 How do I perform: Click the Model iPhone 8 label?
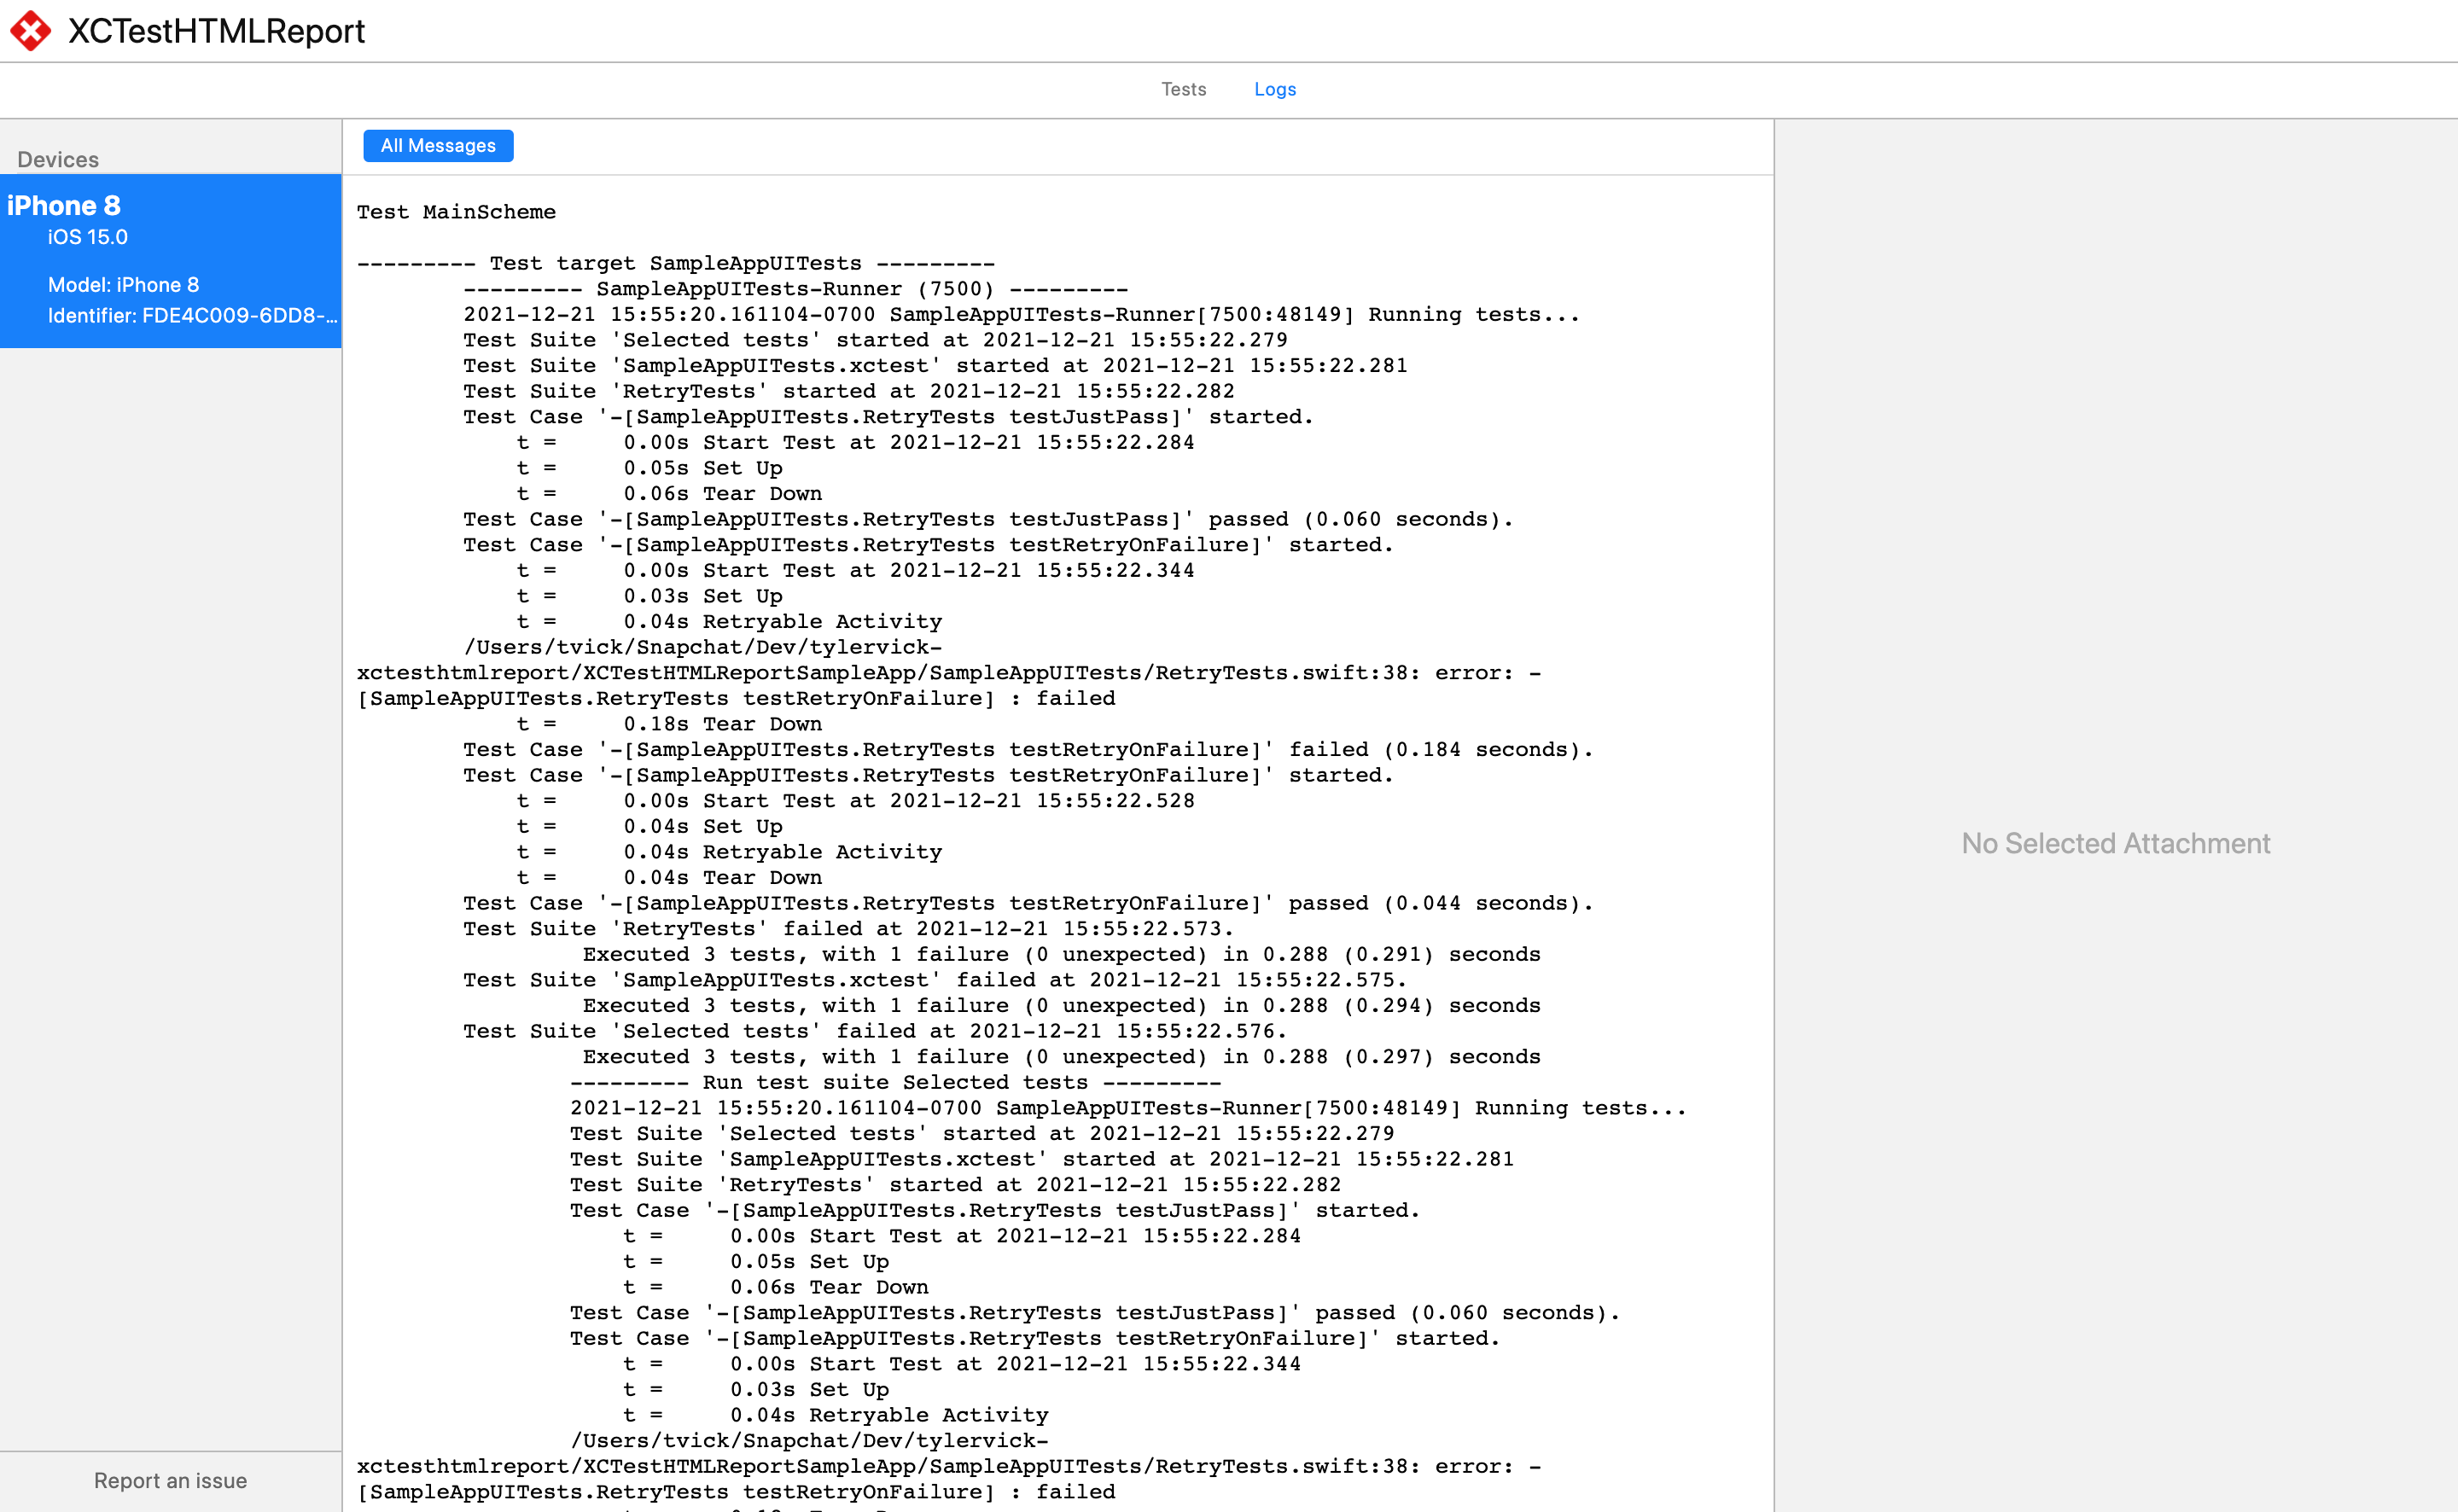pyautogui.click(x=122, y=284)
